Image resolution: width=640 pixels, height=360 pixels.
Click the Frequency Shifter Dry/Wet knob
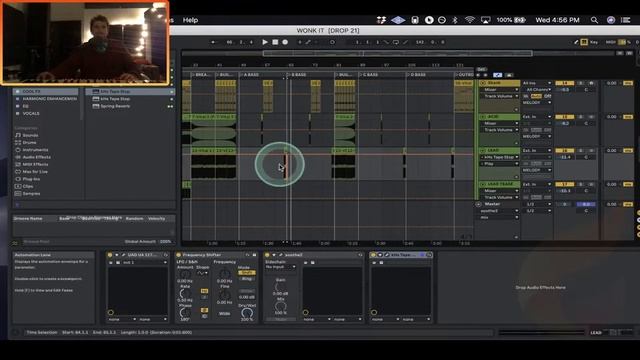247,313
